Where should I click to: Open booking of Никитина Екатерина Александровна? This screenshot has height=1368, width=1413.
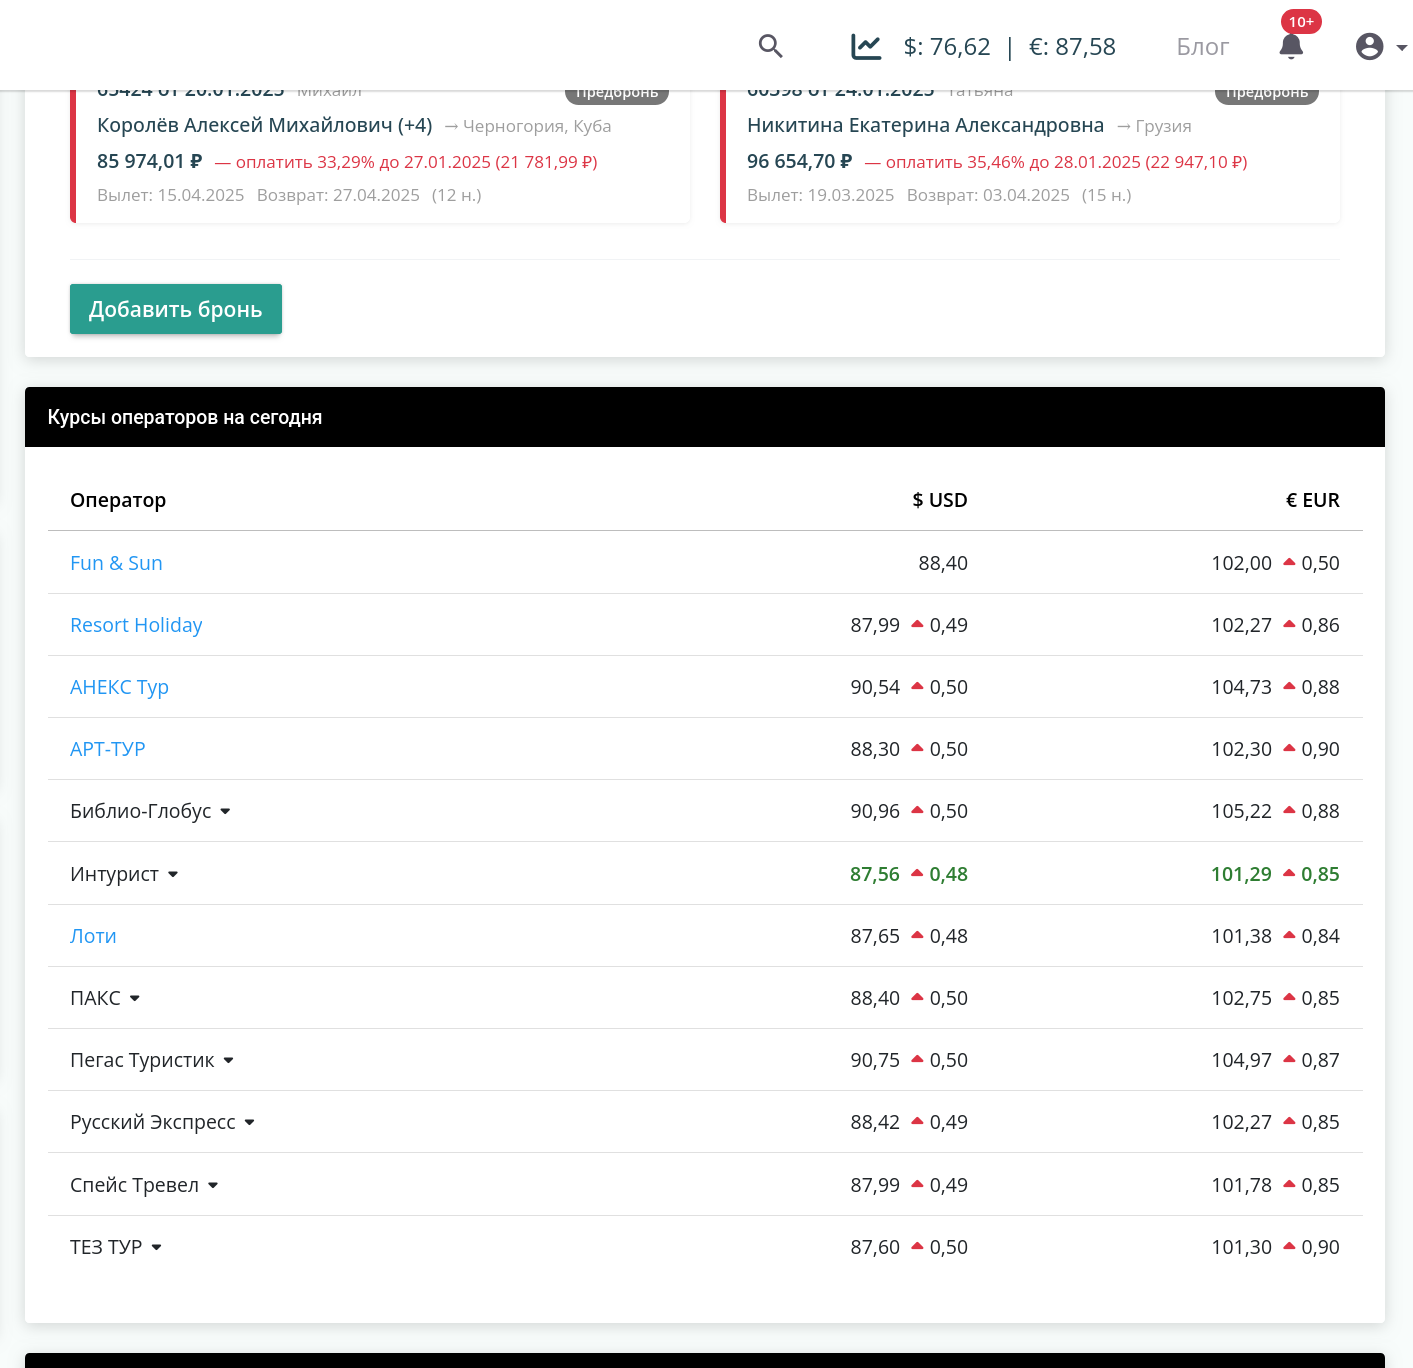coord(925,125)
